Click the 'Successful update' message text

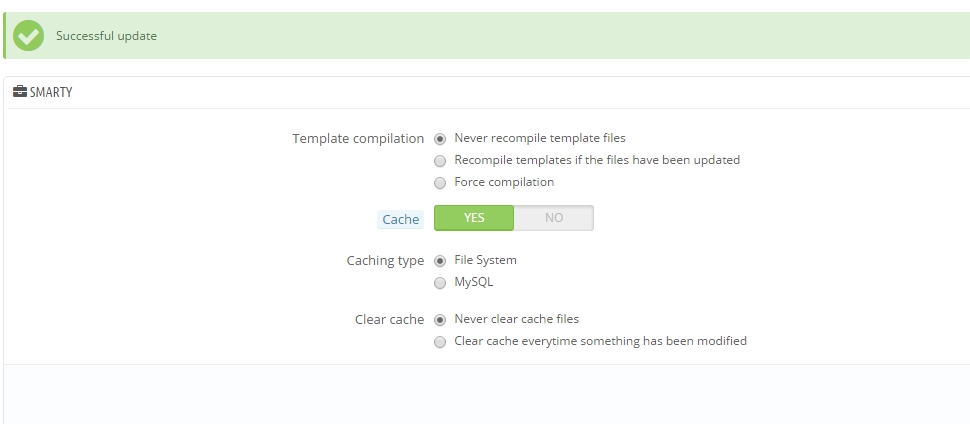(x=106, y=36)
